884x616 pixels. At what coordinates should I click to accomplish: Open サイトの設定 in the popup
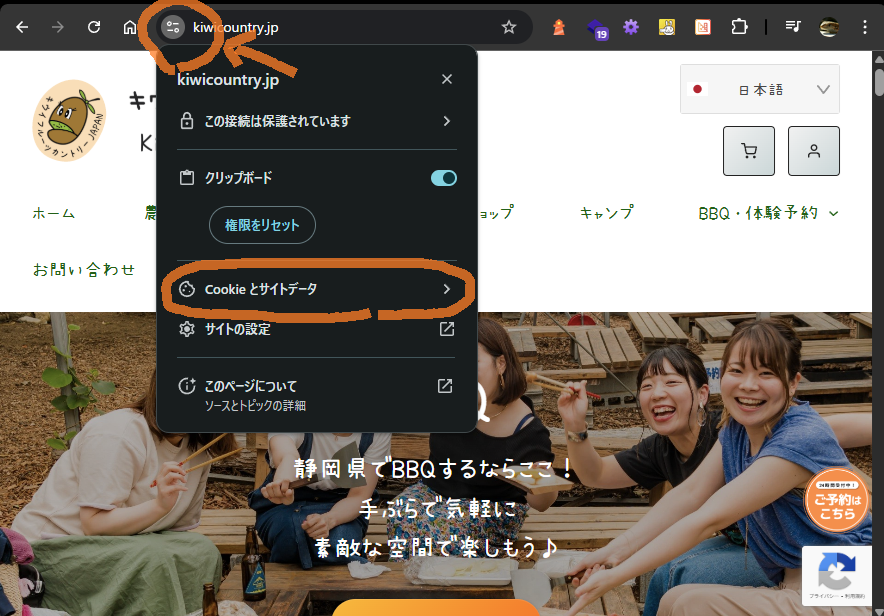tap(315, 329)
